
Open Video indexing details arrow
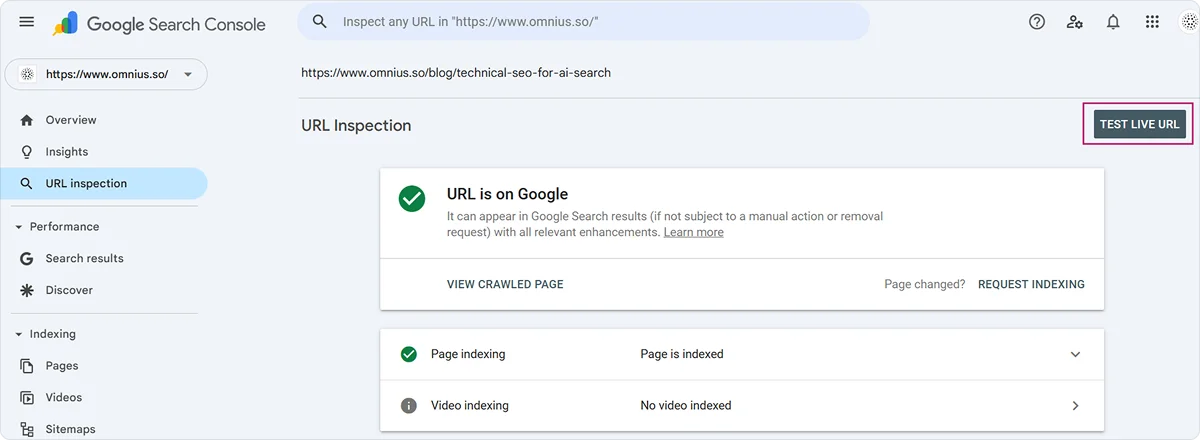point(1075,406)
